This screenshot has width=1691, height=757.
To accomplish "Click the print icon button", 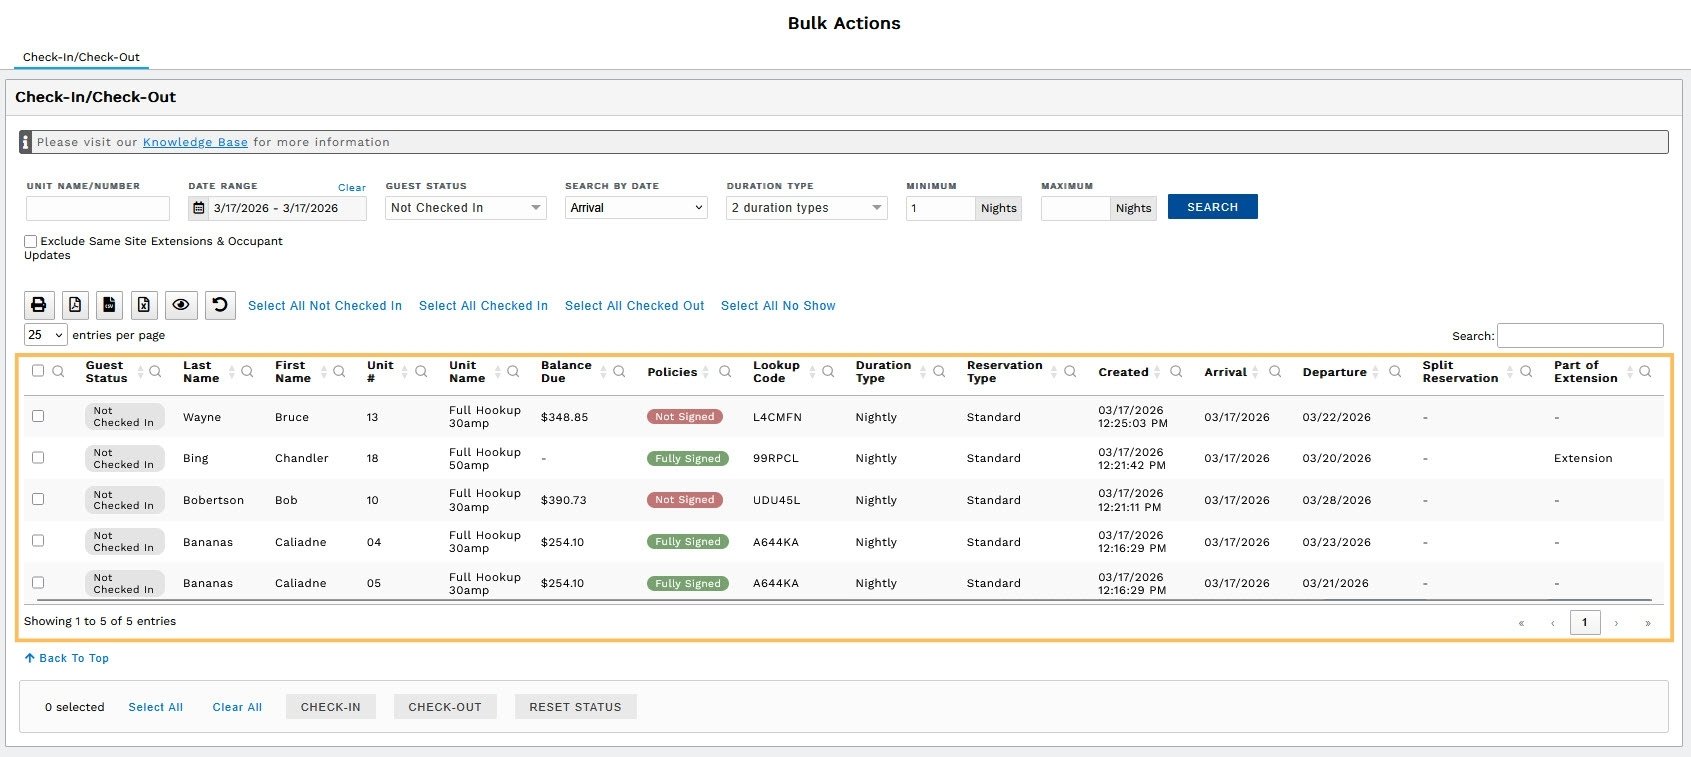I will (38, 305).
